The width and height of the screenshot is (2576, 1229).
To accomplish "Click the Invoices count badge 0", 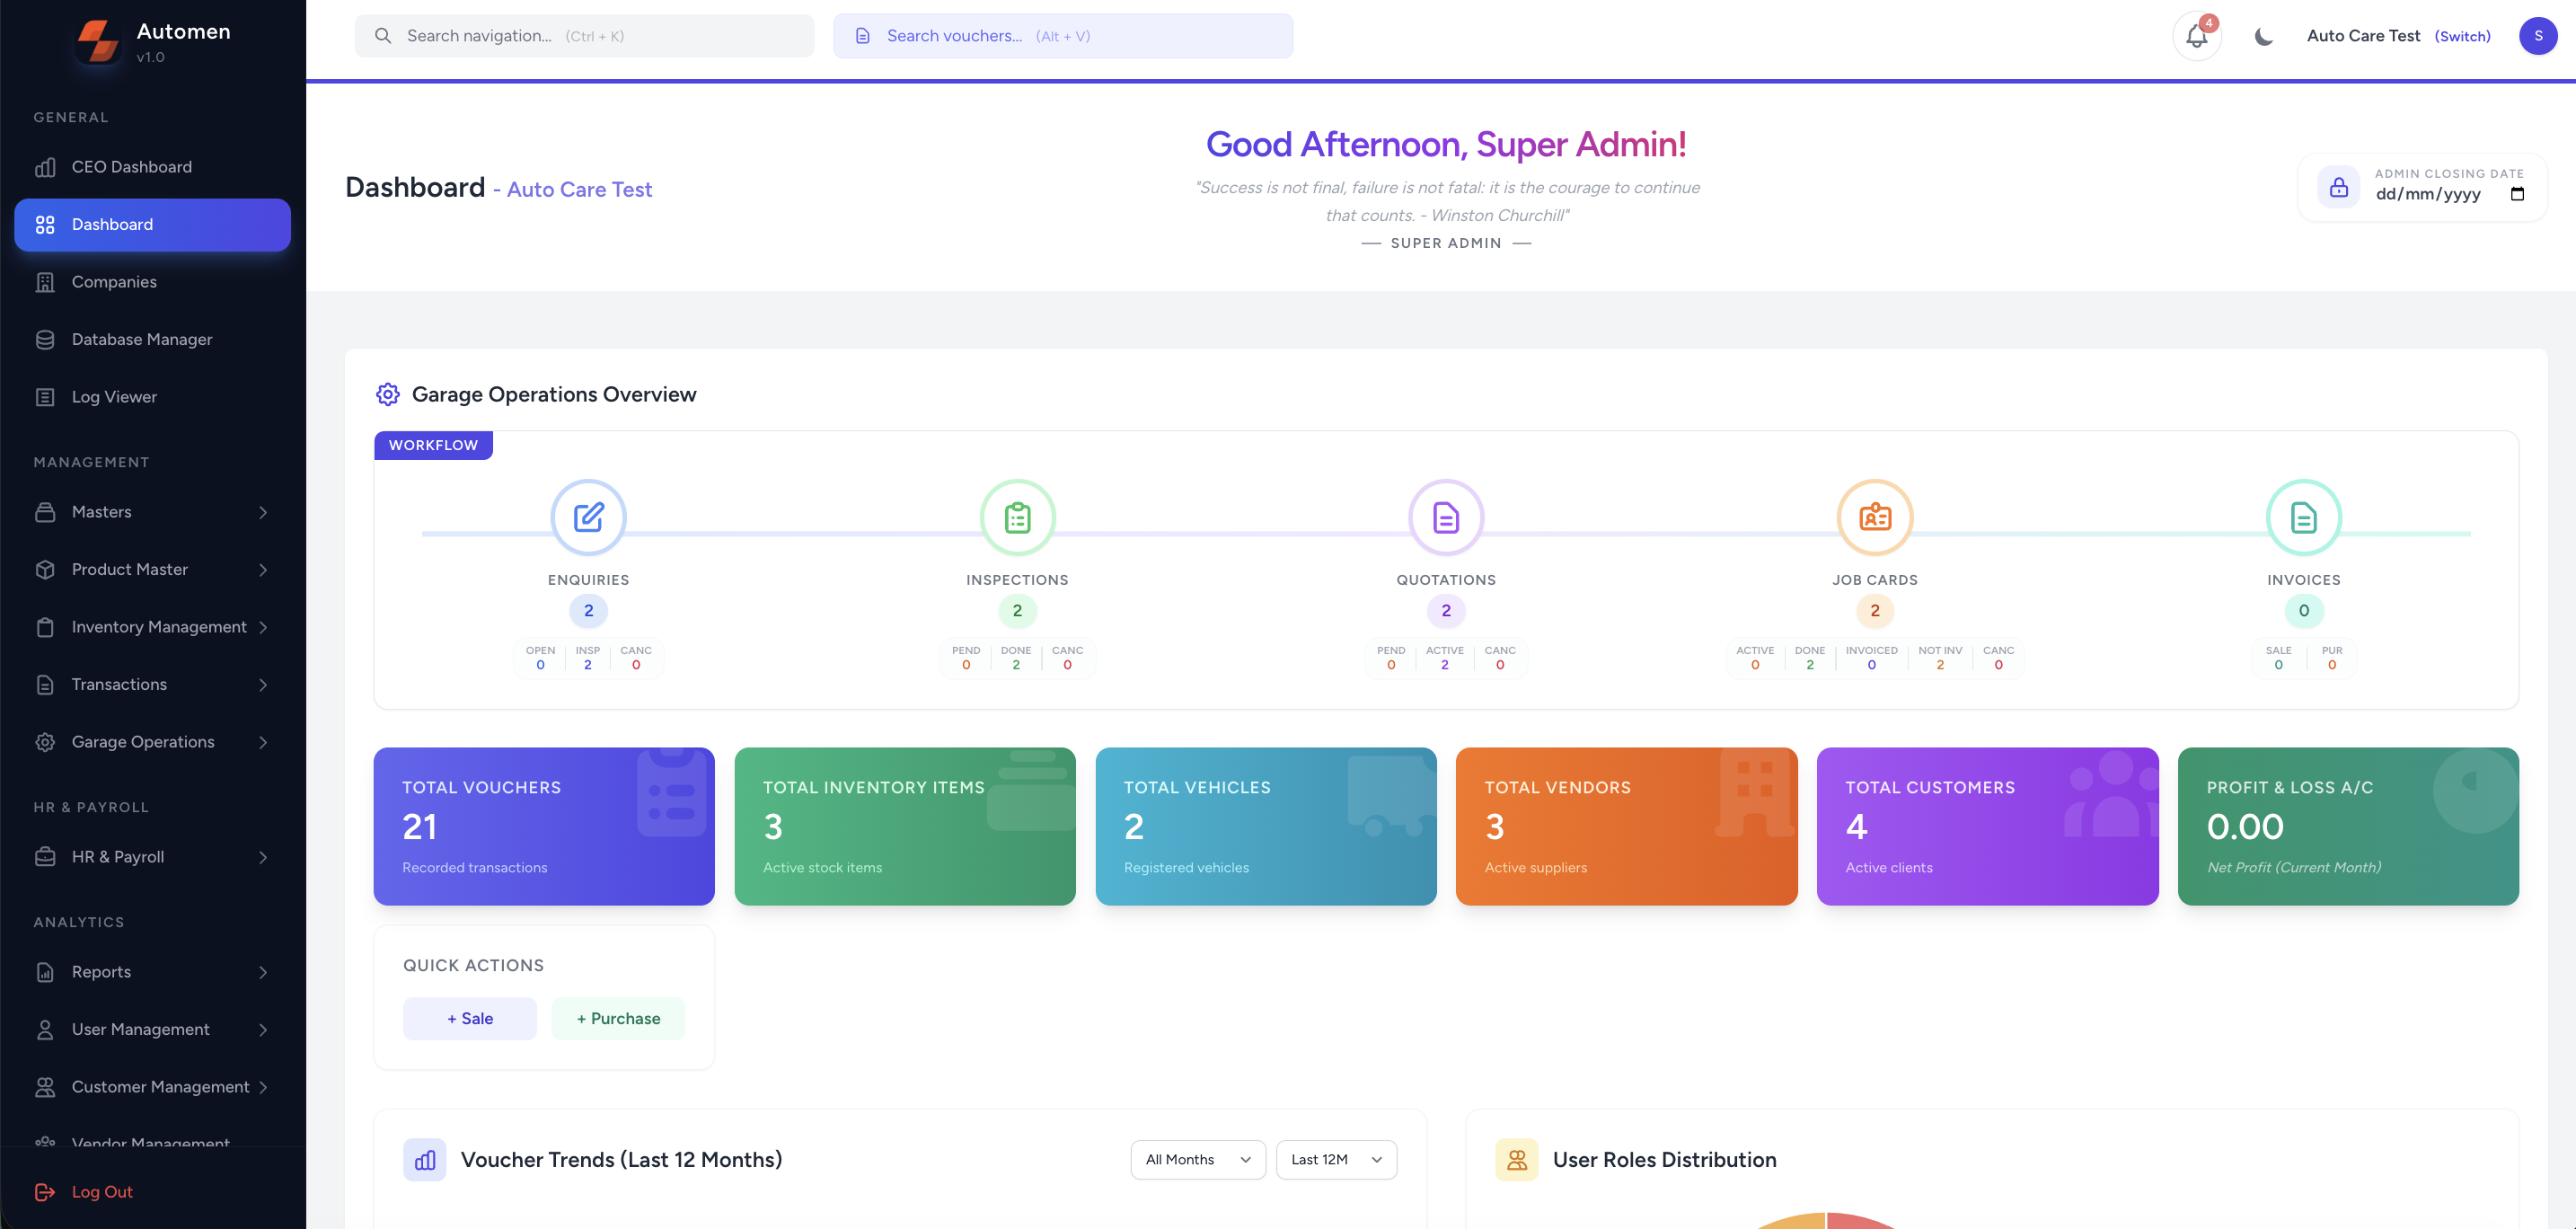I will click(2304, 611).
